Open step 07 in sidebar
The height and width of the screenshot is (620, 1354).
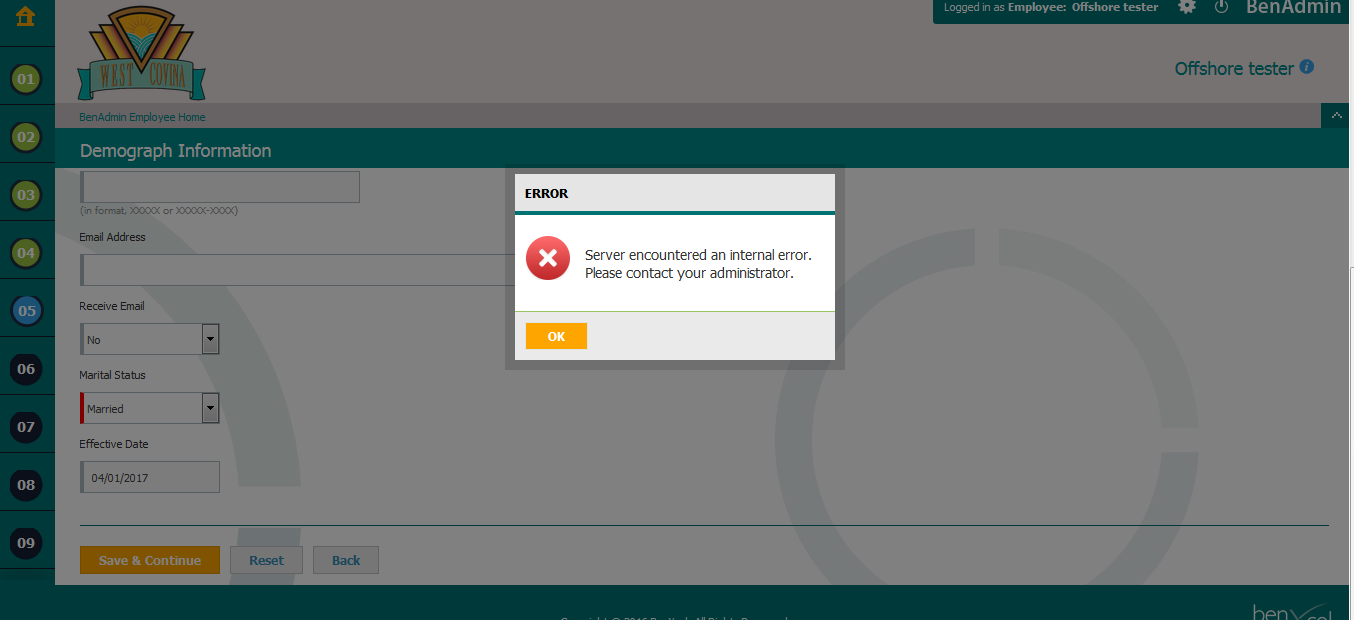coord(26,427)
